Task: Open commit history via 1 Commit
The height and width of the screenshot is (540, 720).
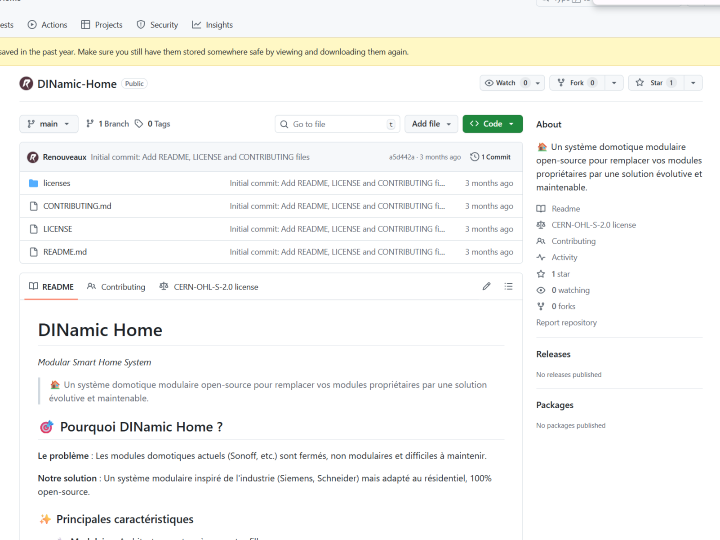Action: [x=491, y=157]
